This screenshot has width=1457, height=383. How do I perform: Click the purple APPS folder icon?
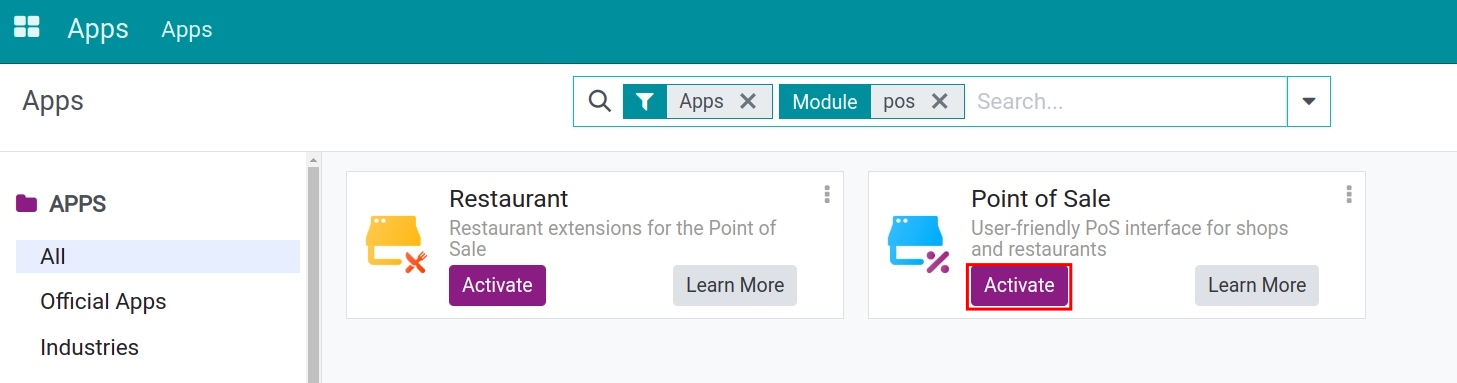point(27,204)
